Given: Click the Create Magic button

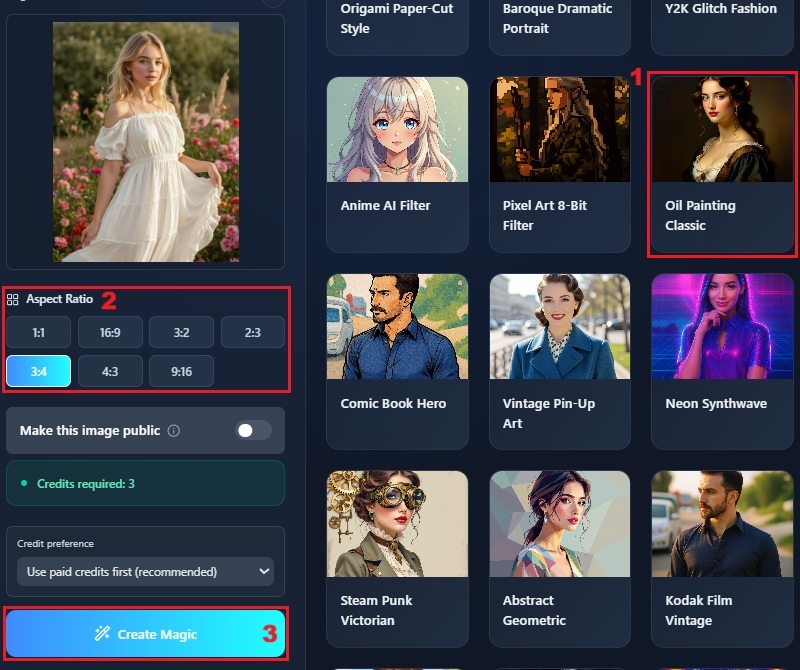Looking at the screenshot, I should point(146,634).
